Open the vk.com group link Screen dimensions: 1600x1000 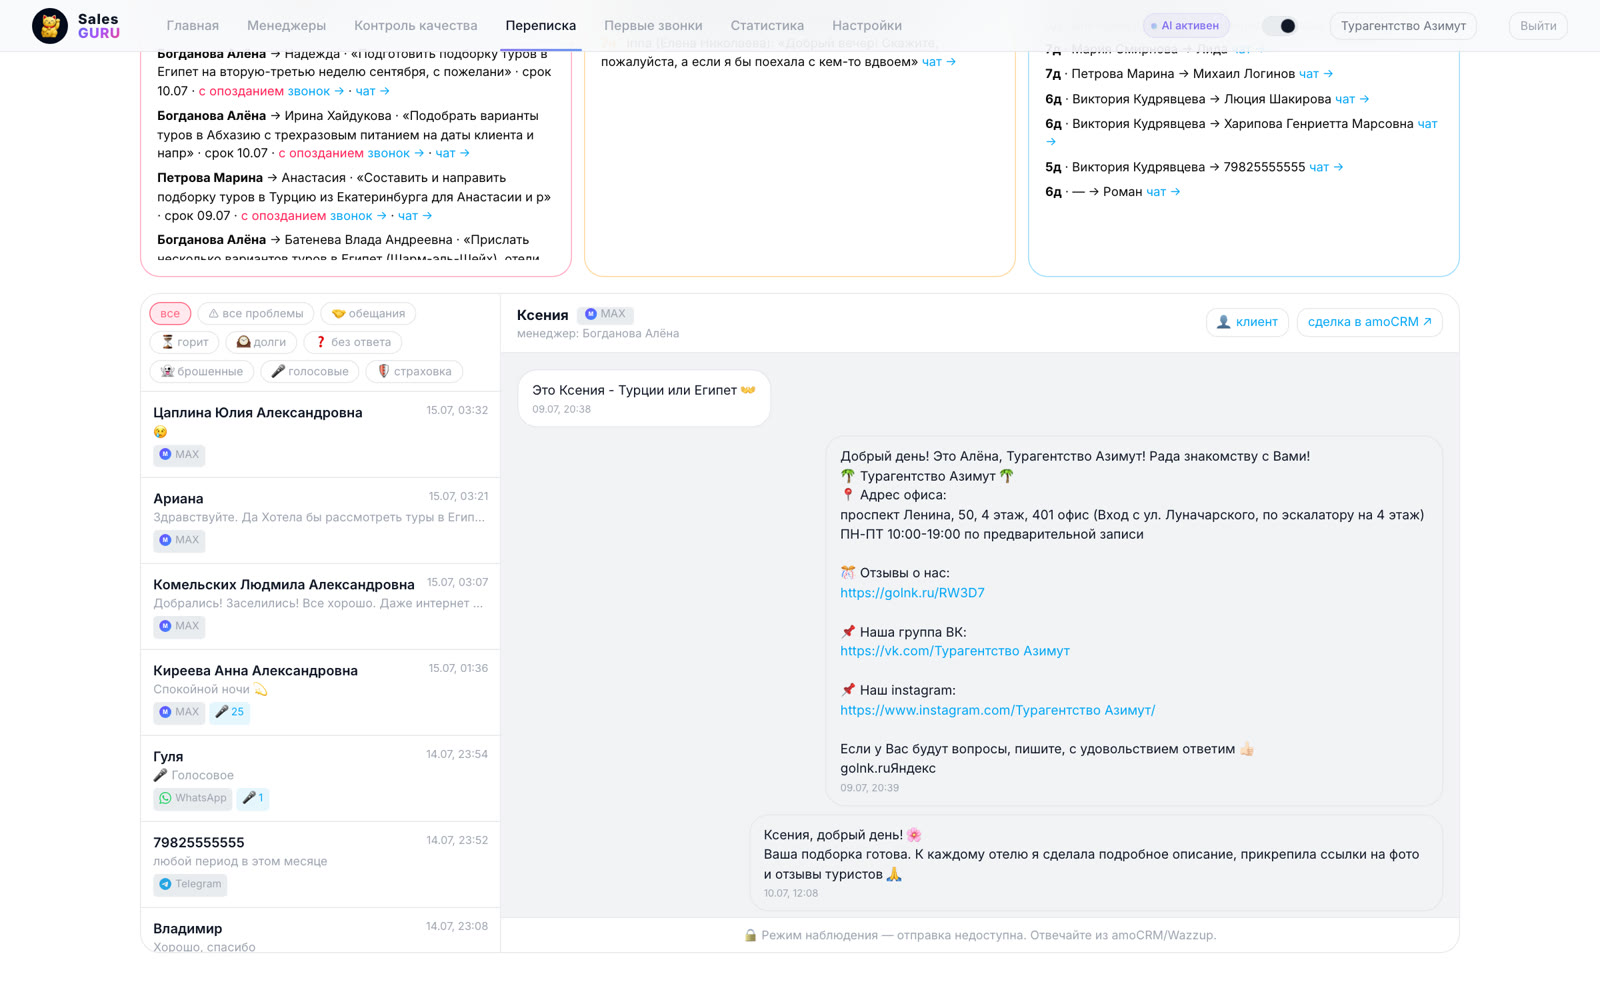click(955, 651)
